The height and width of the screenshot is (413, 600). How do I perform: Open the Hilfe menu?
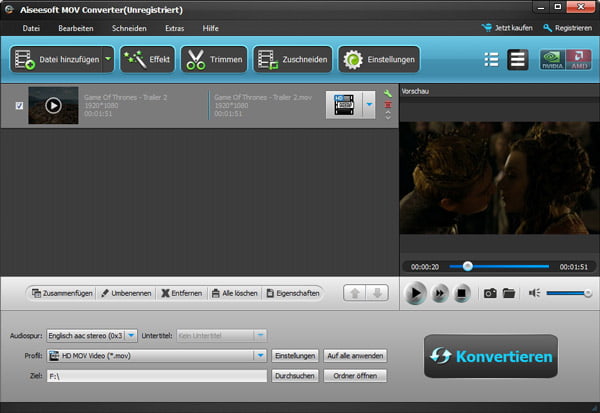point(210,28)
